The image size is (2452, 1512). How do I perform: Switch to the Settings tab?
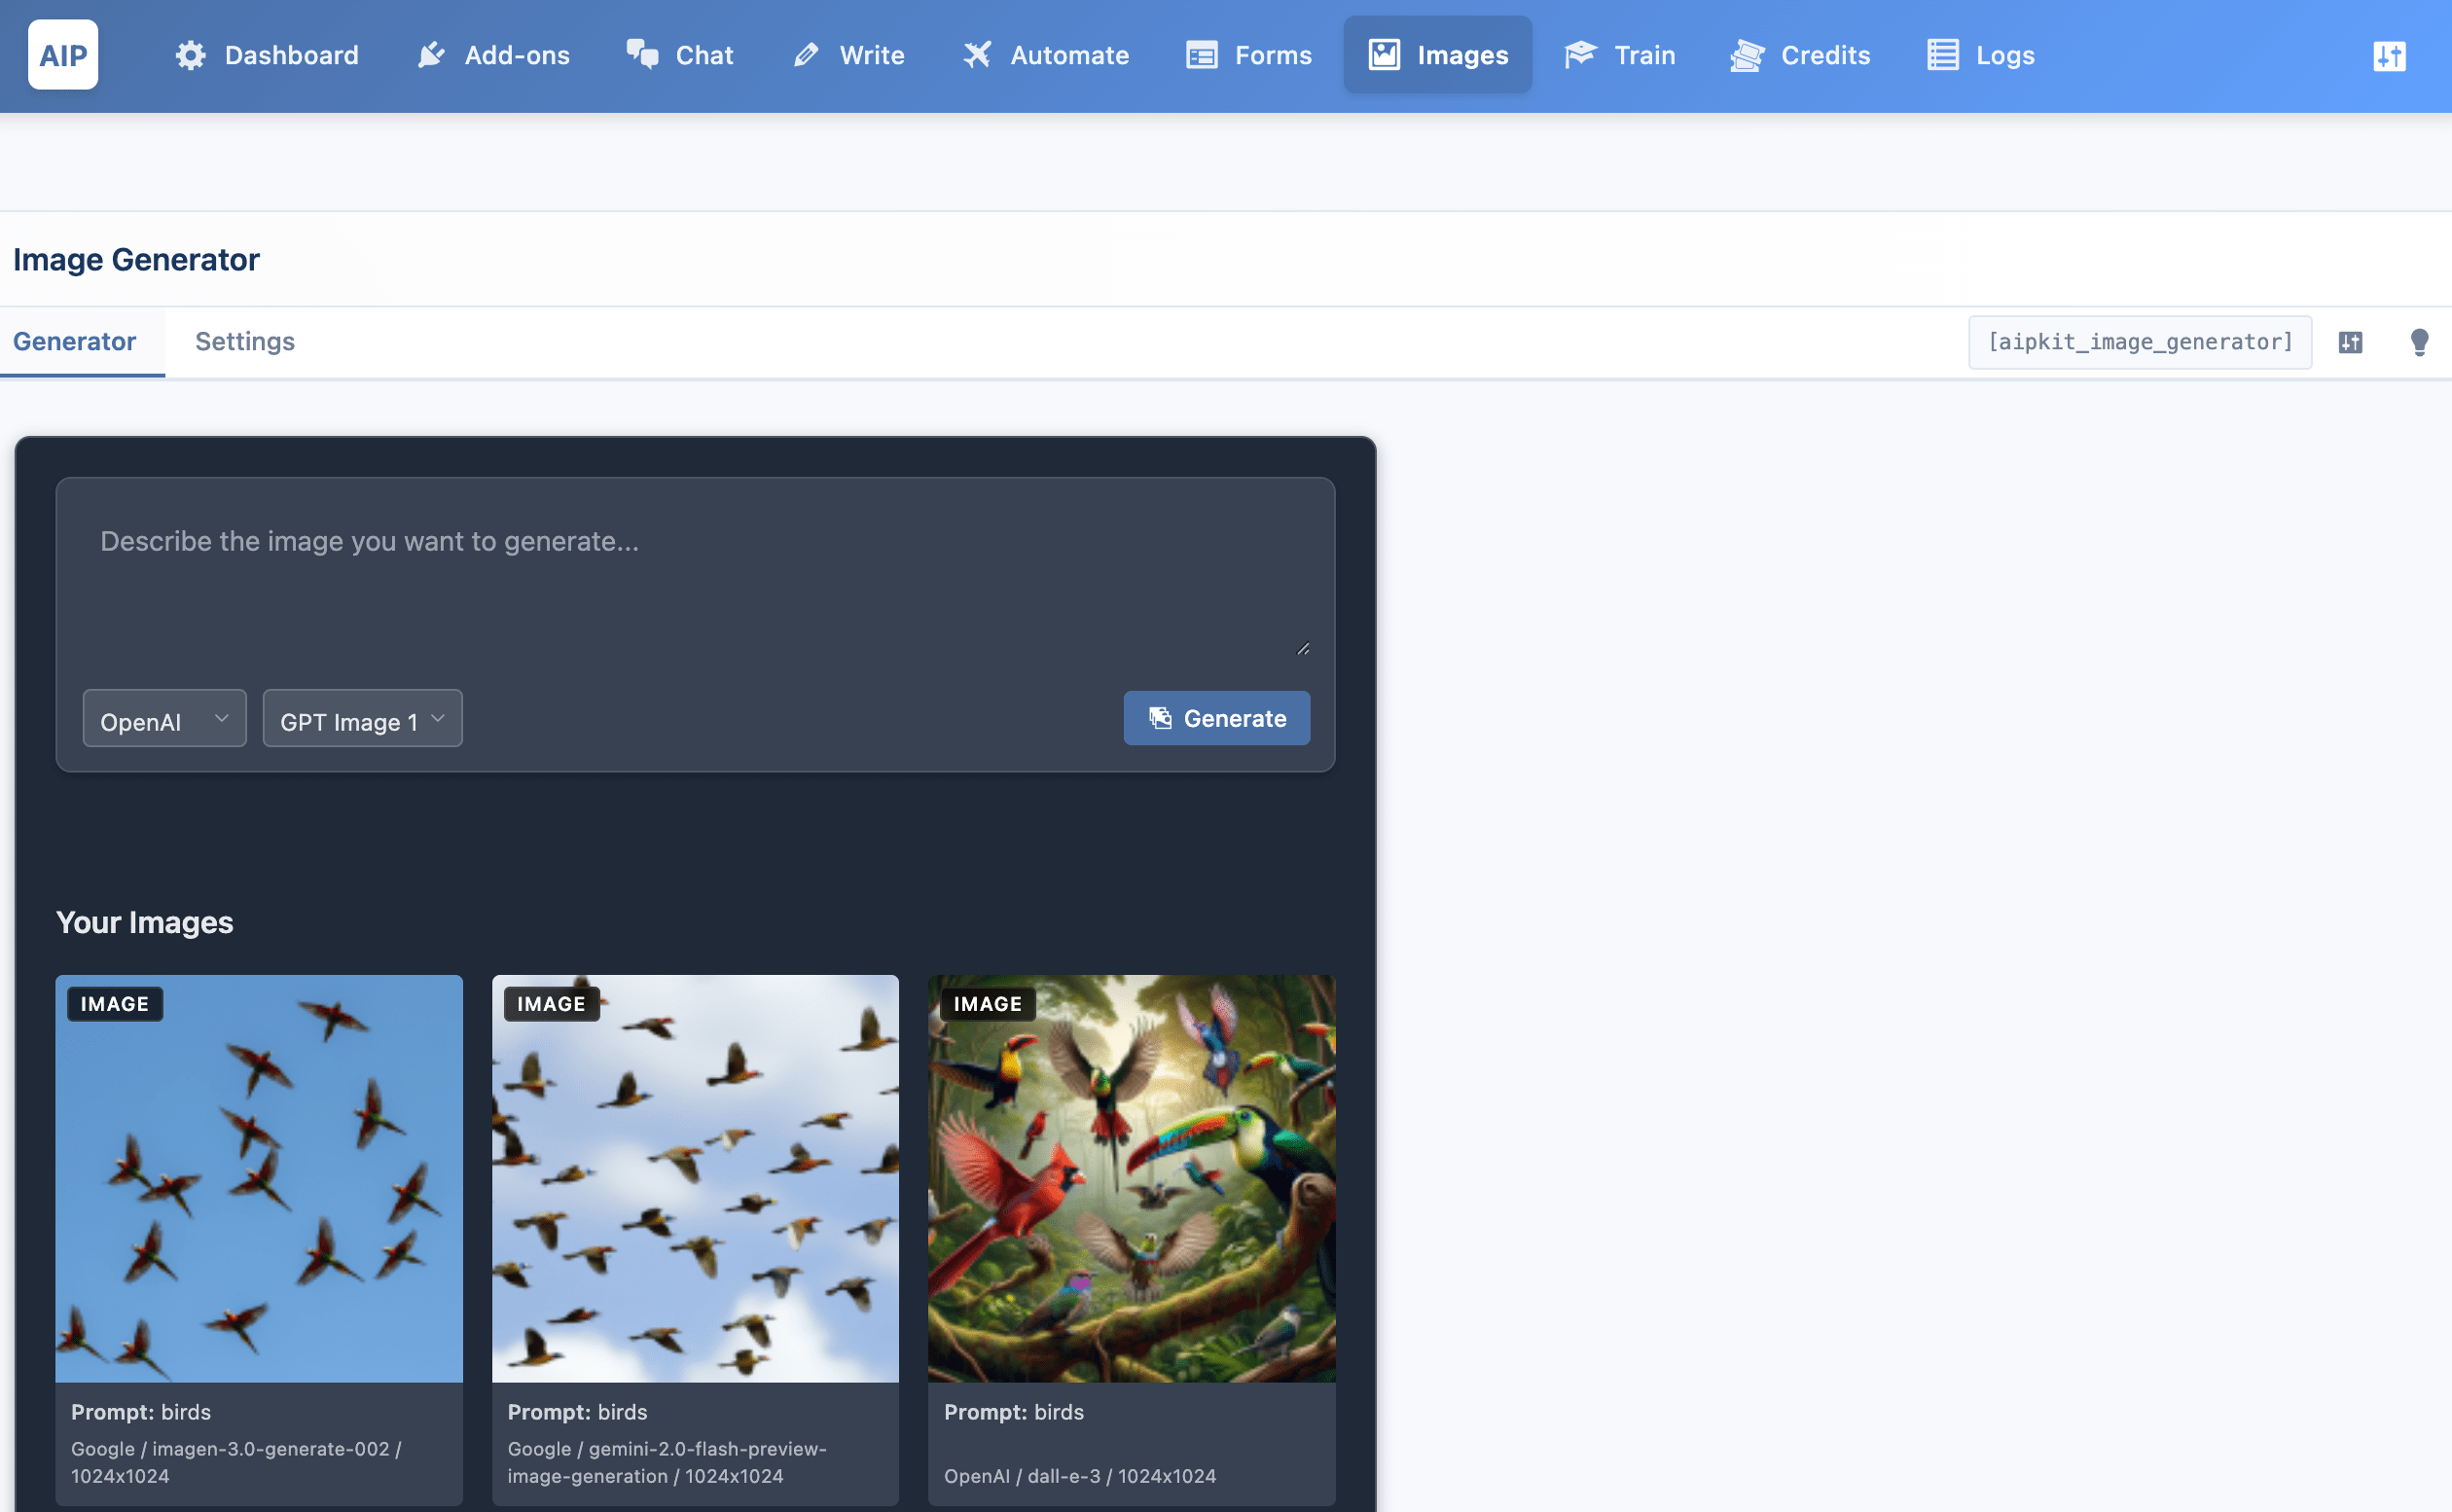tap(245, 342)
